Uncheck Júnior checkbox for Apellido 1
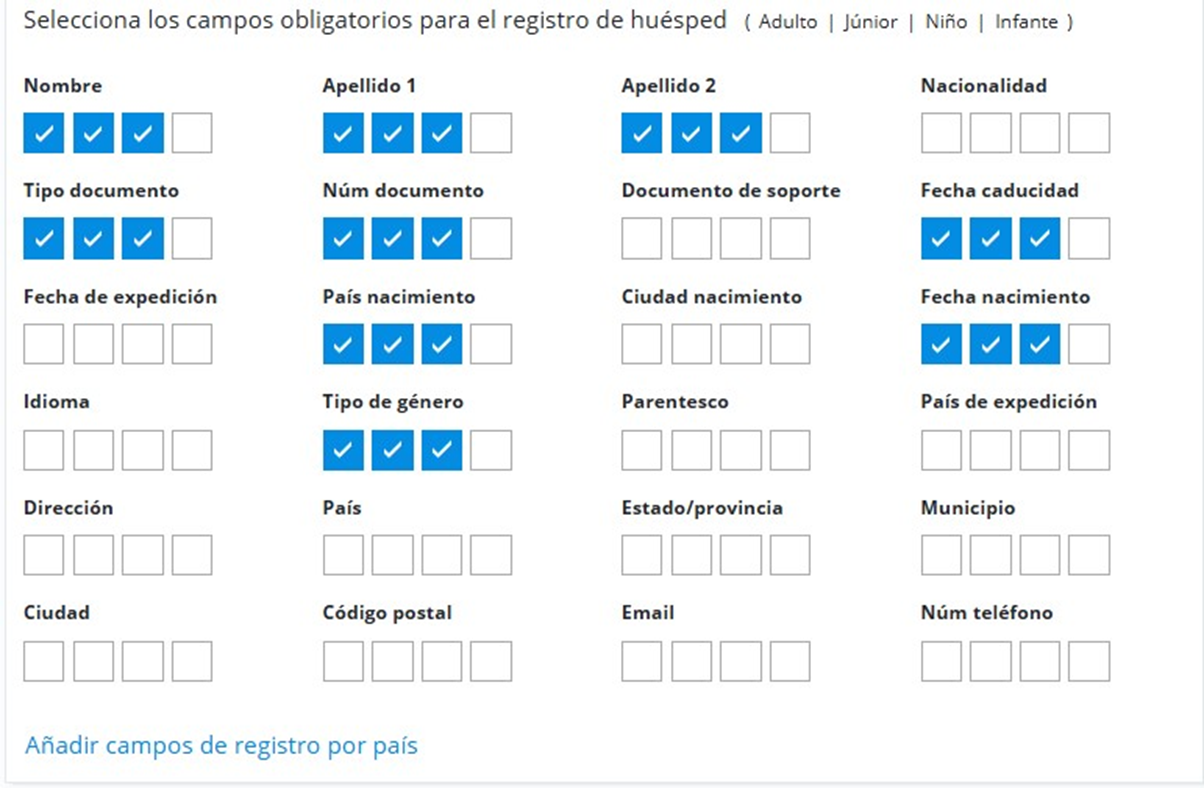 [392, 133]
